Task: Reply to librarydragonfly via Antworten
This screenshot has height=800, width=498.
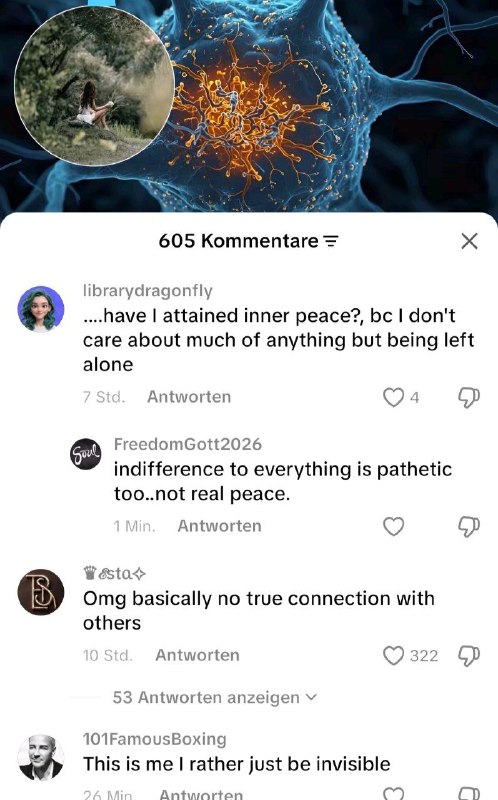Action: coord(189,397)
